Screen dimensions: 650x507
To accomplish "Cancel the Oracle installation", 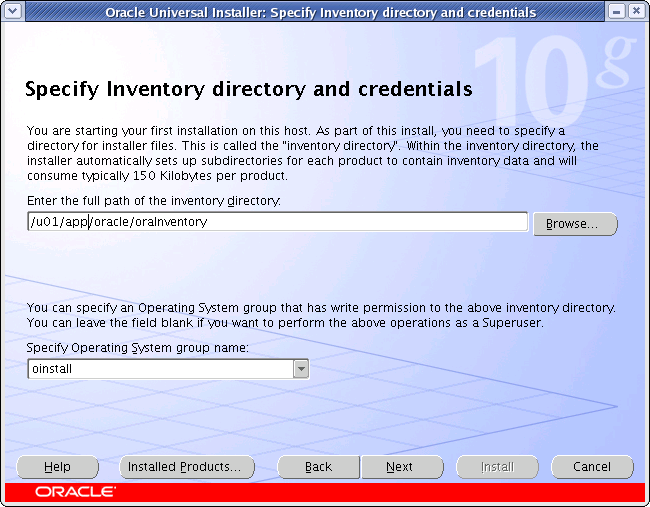I will tap(592, 467).
